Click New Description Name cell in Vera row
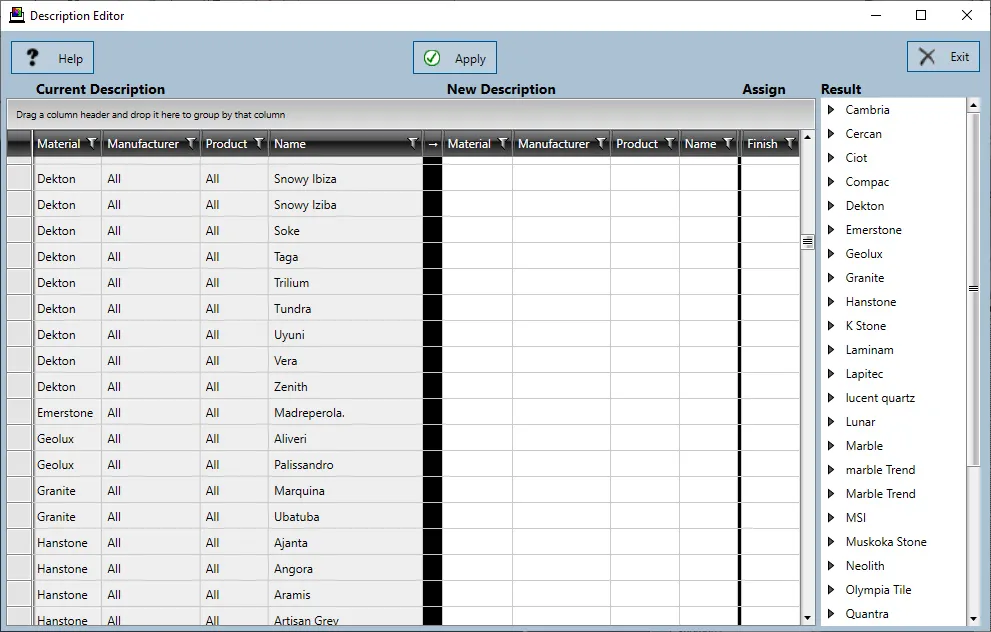 coord(708,361)
